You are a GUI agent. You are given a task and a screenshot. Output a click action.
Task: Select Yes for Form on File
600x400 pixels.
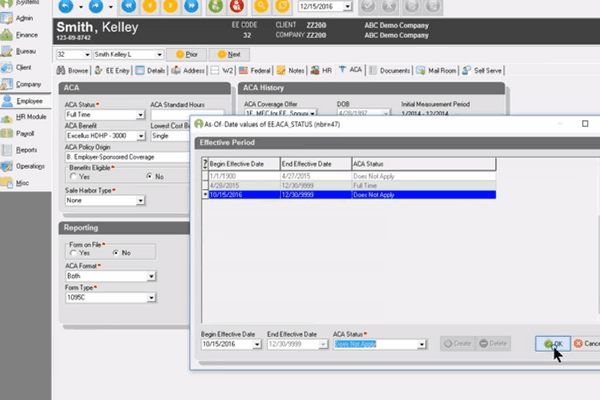73,253
